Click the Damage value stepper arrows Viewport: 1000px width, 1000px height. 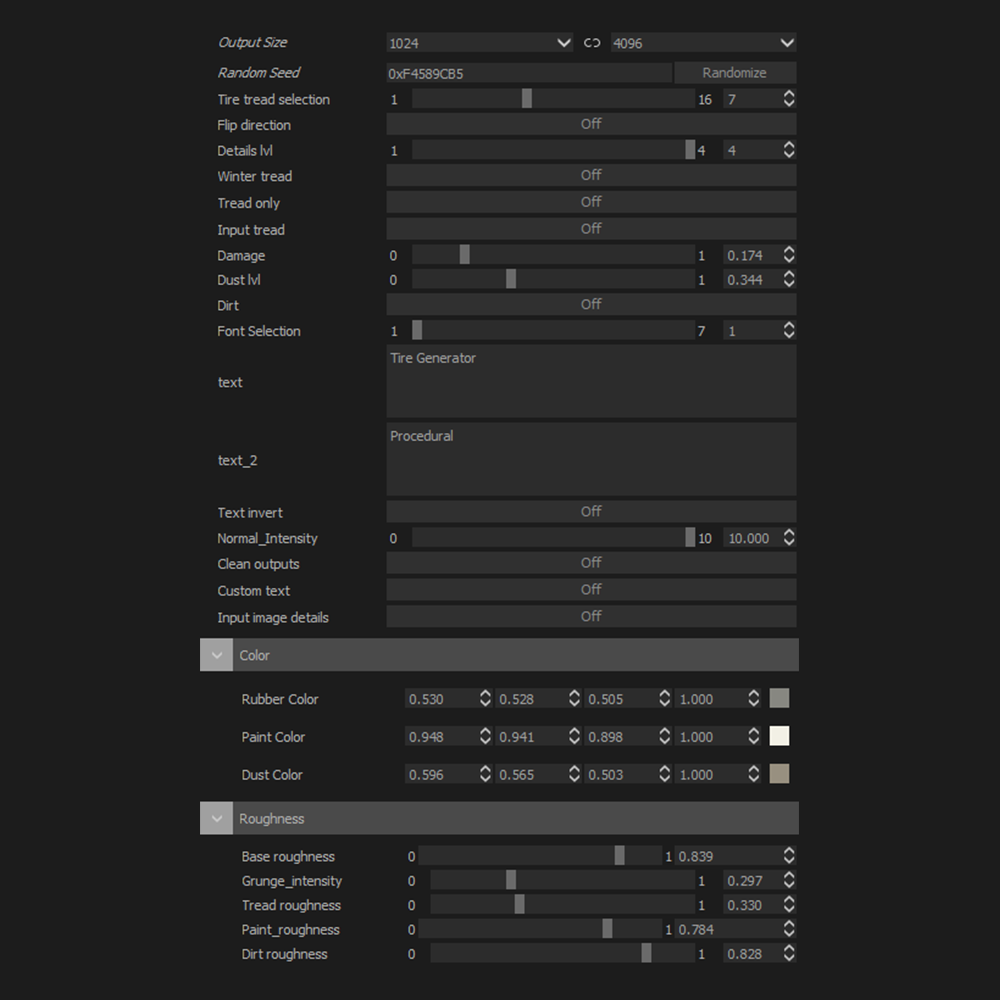coord(789,254)
